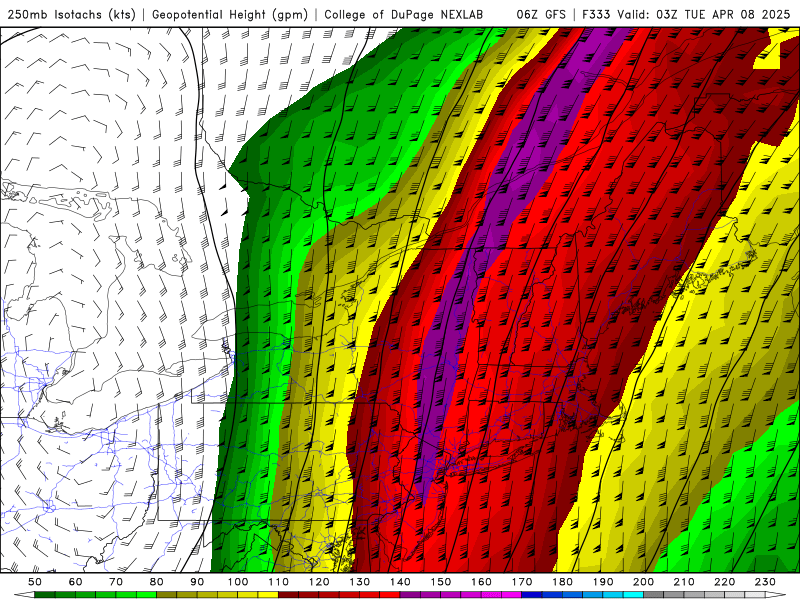Click the brightest yellow swatch just before 110
Screen dimensions: 800x600
pyautogui.click(x=268, y=595)
